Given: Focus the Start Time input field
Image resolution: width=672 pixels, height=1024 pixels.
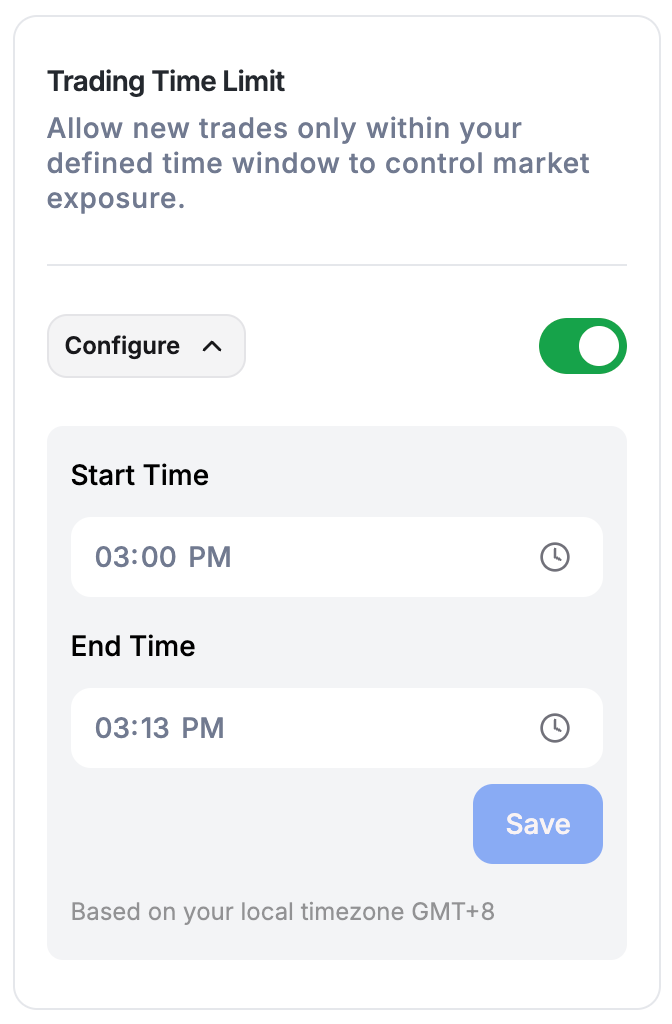Looking at the screenshot, I should click(x=336, y=557).
